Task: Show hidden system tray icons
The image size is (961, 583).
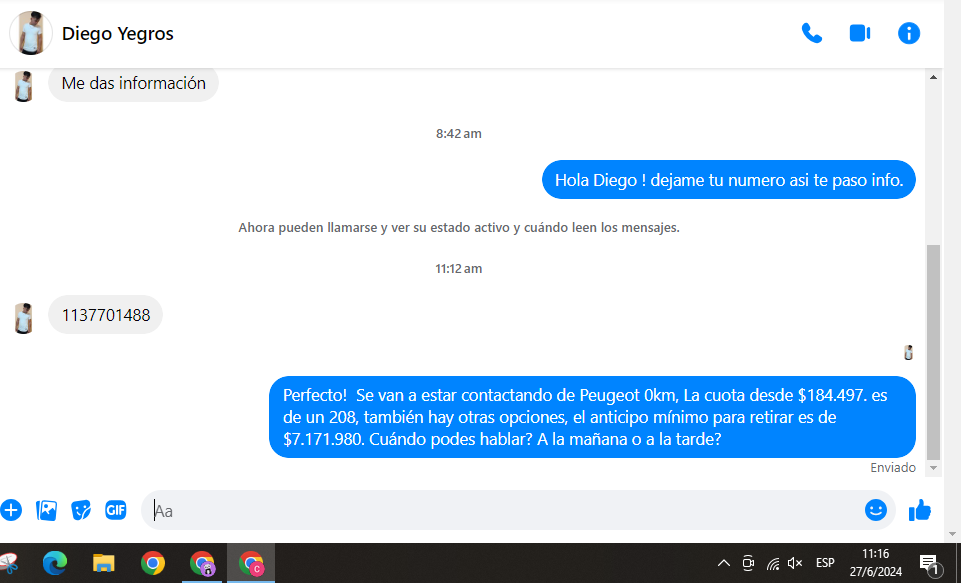Action: pos(724,563)
